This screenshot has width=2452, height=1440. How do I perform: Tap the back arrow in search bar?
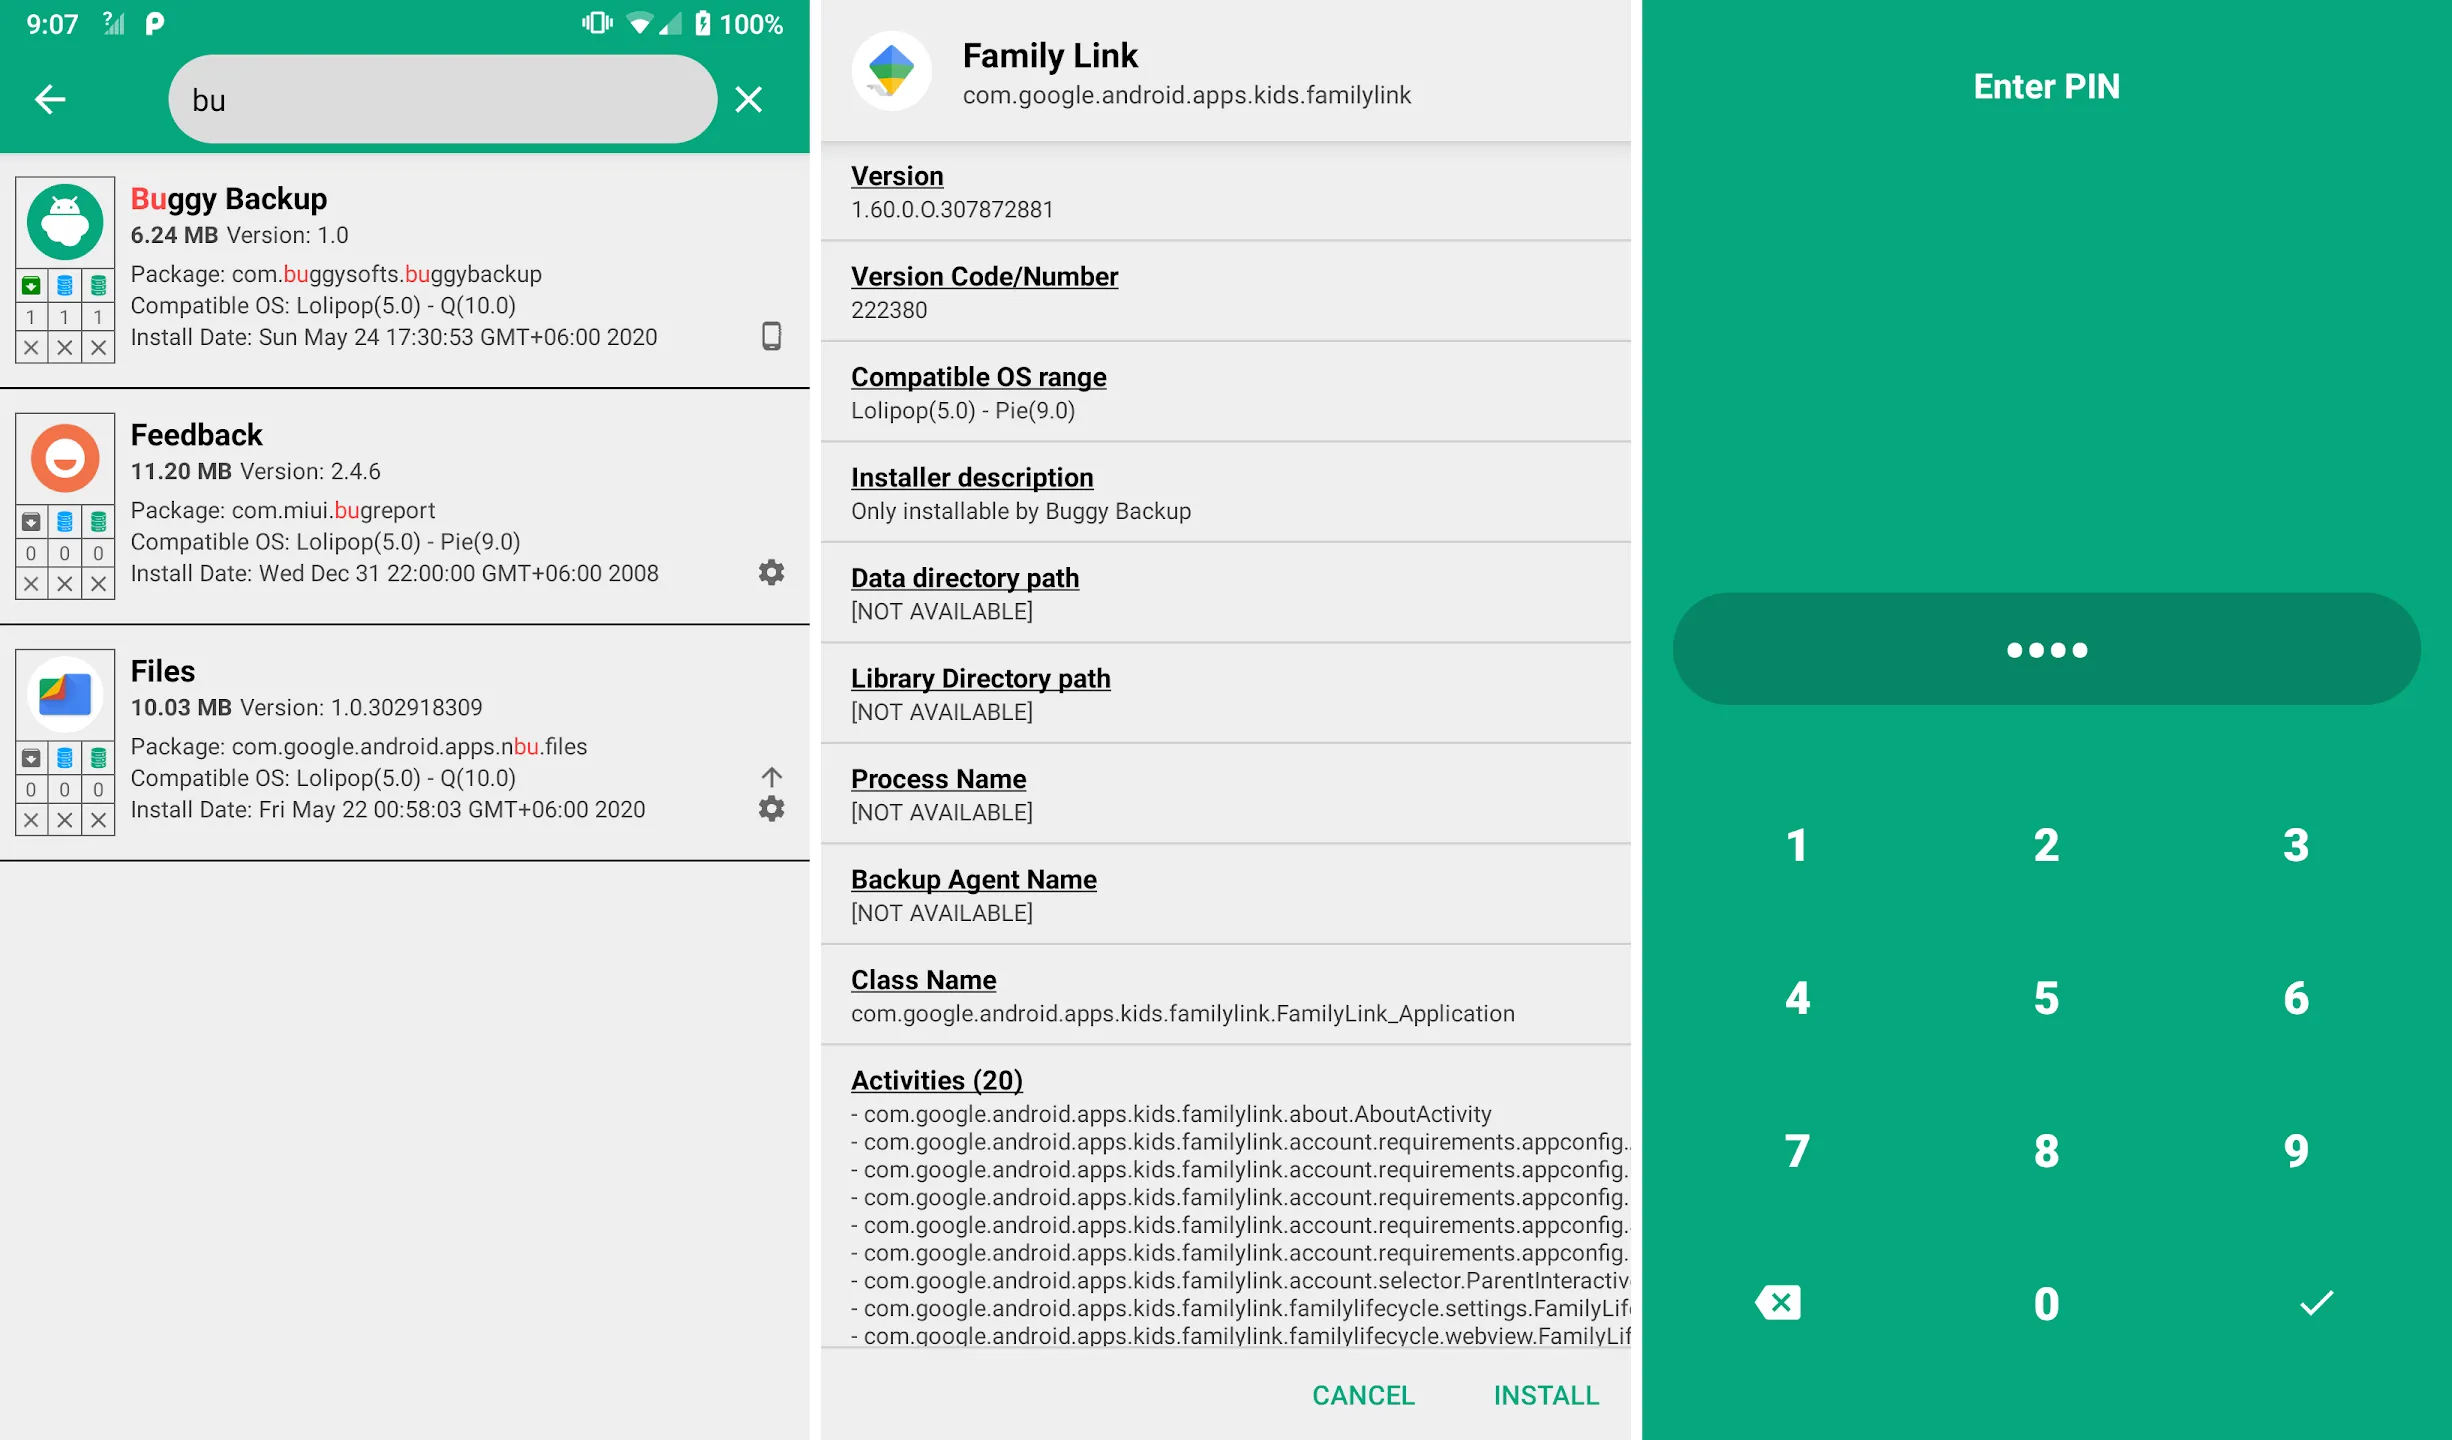[50, 99]
